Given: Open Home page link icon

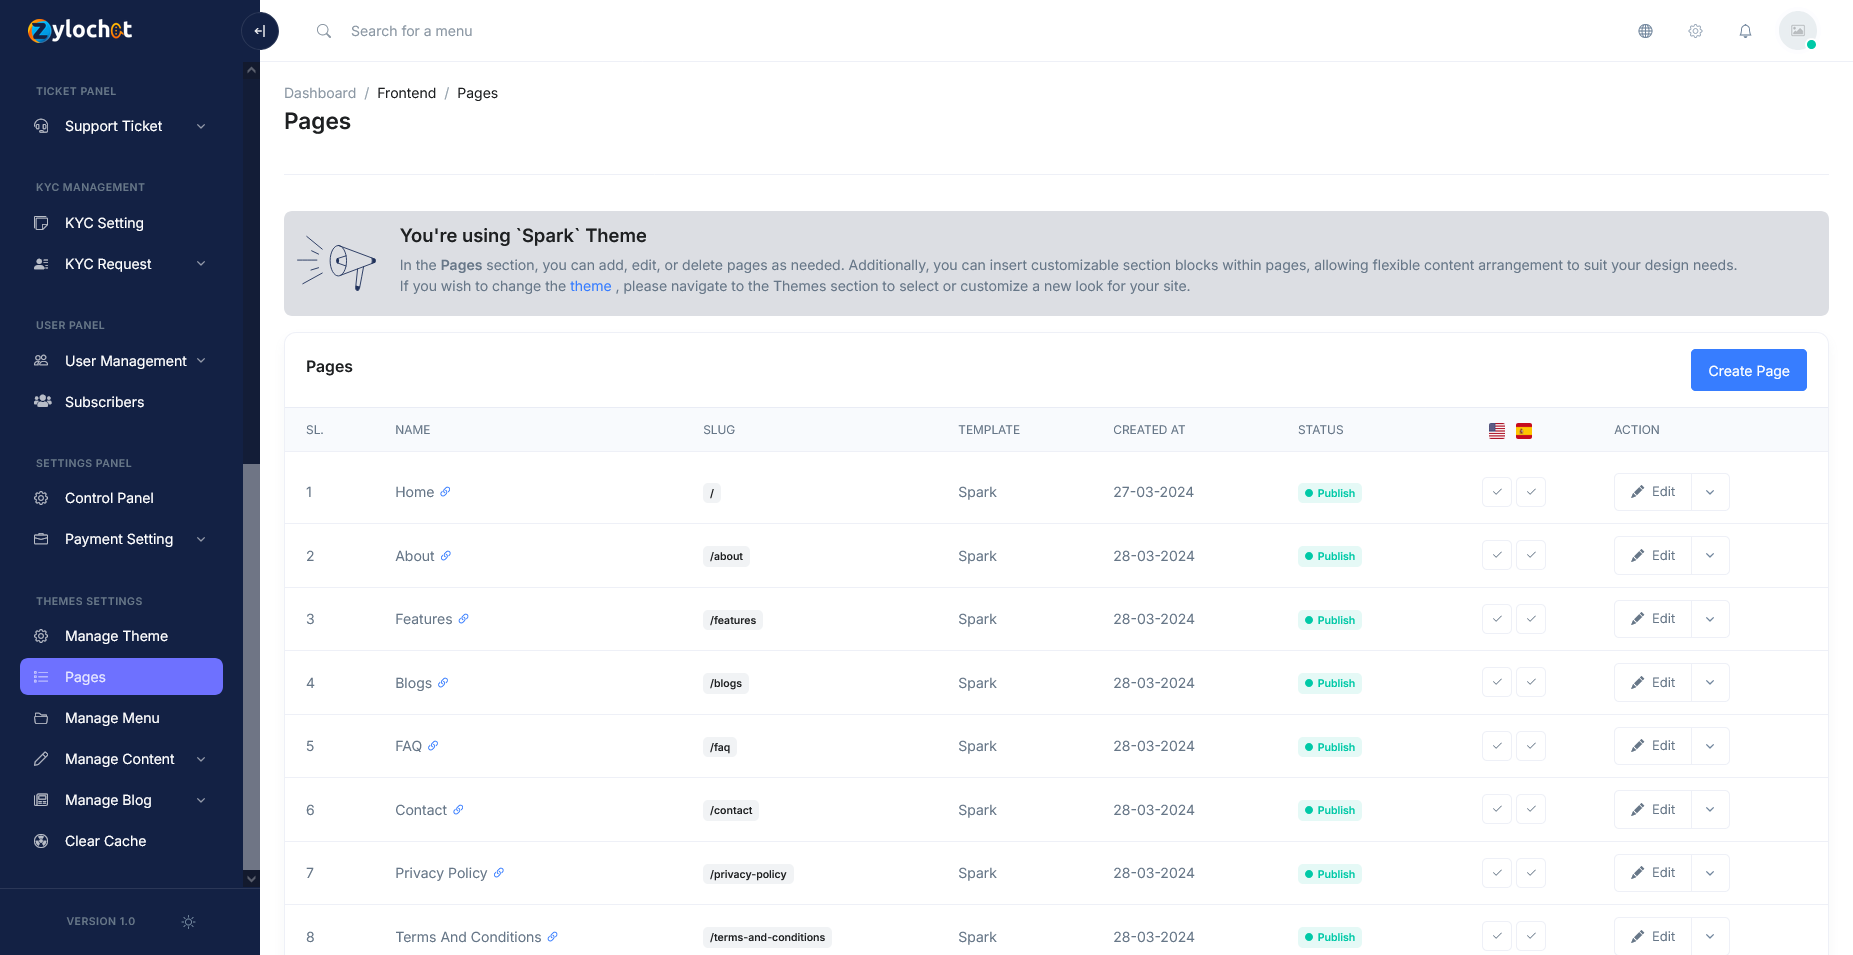Looking at the screenshot, I should point(445,491).
